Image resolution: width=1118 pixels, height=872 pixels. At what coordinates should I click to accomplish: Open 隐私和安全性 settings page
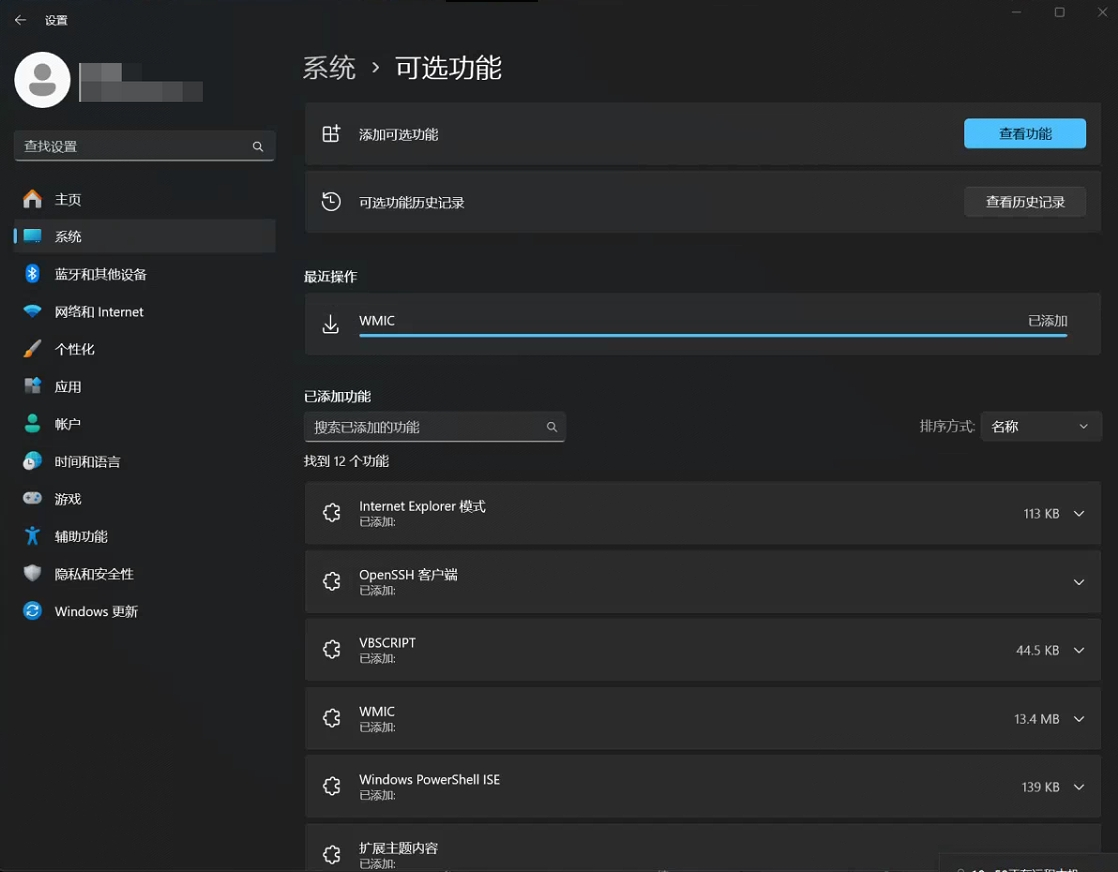point(145,573)
